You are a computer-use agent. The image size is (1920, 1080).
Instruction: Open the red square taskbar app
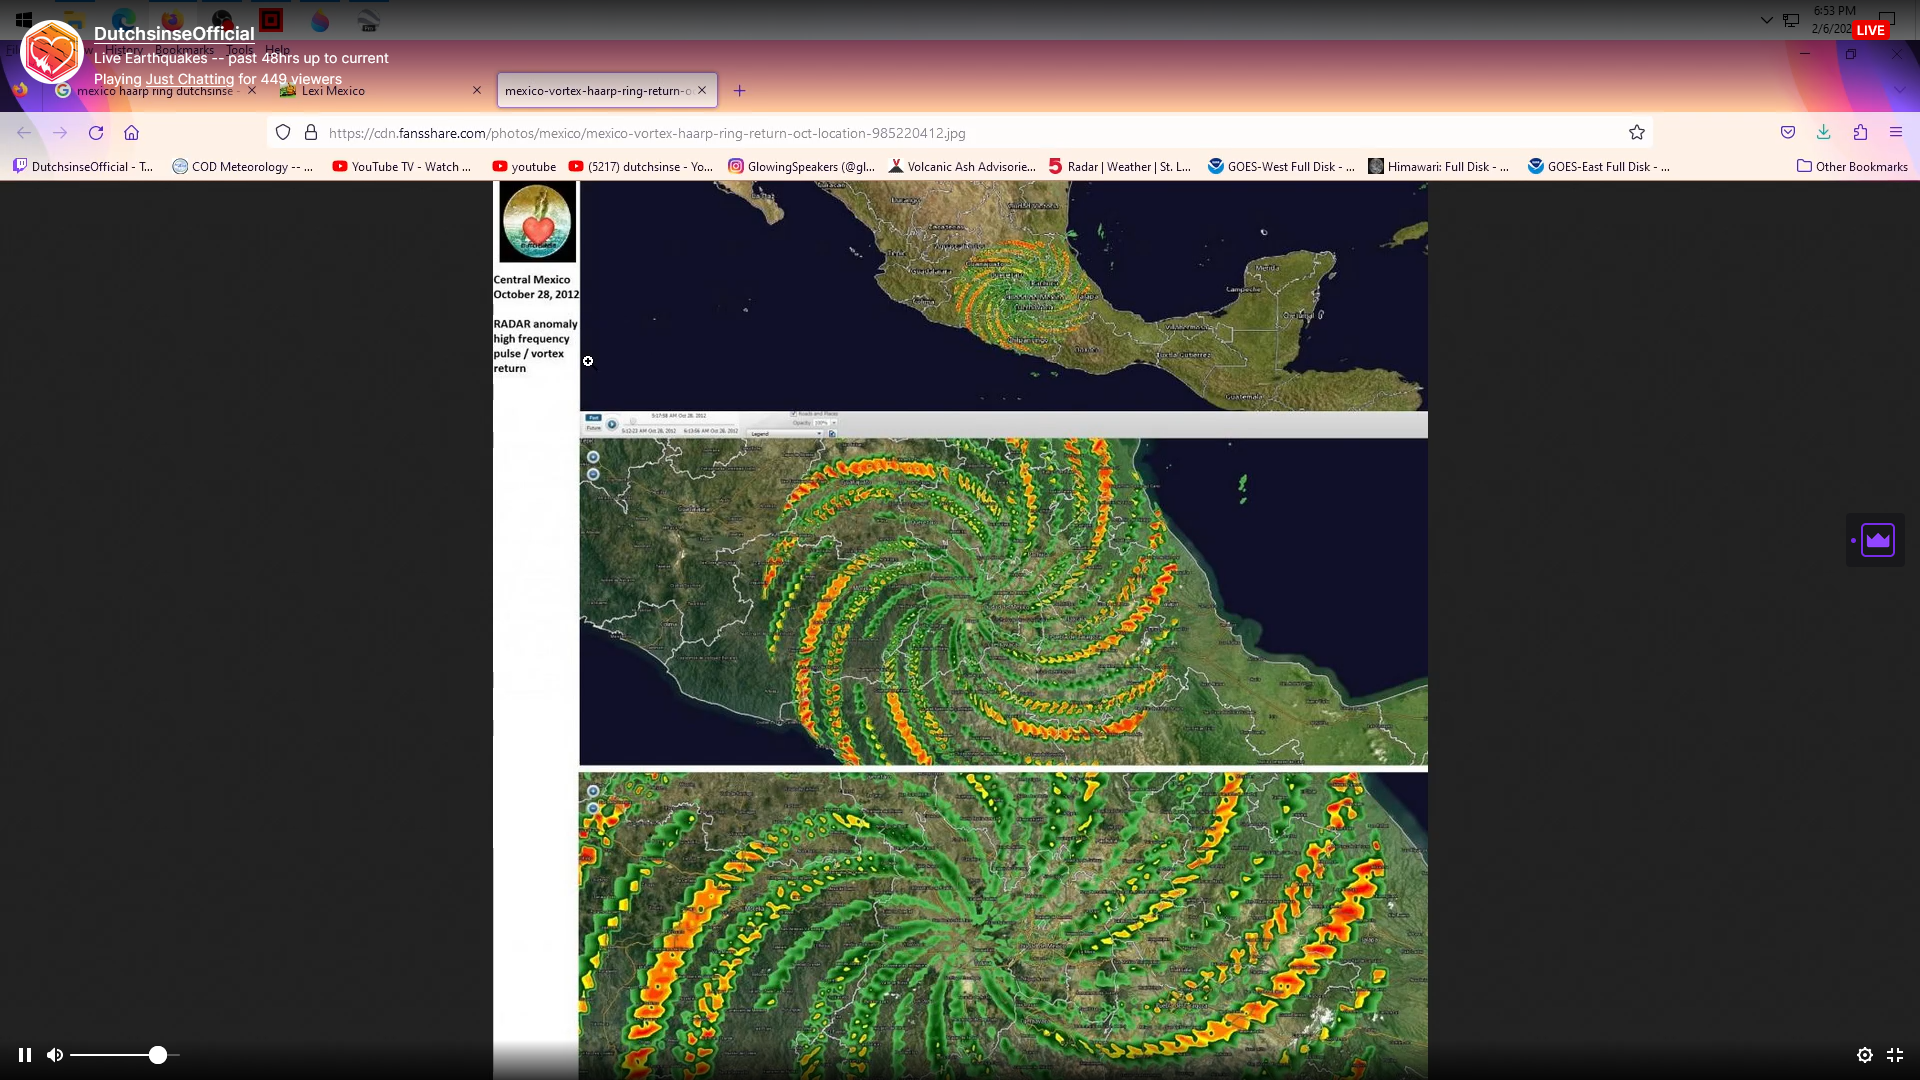click(x=271, y=19)
